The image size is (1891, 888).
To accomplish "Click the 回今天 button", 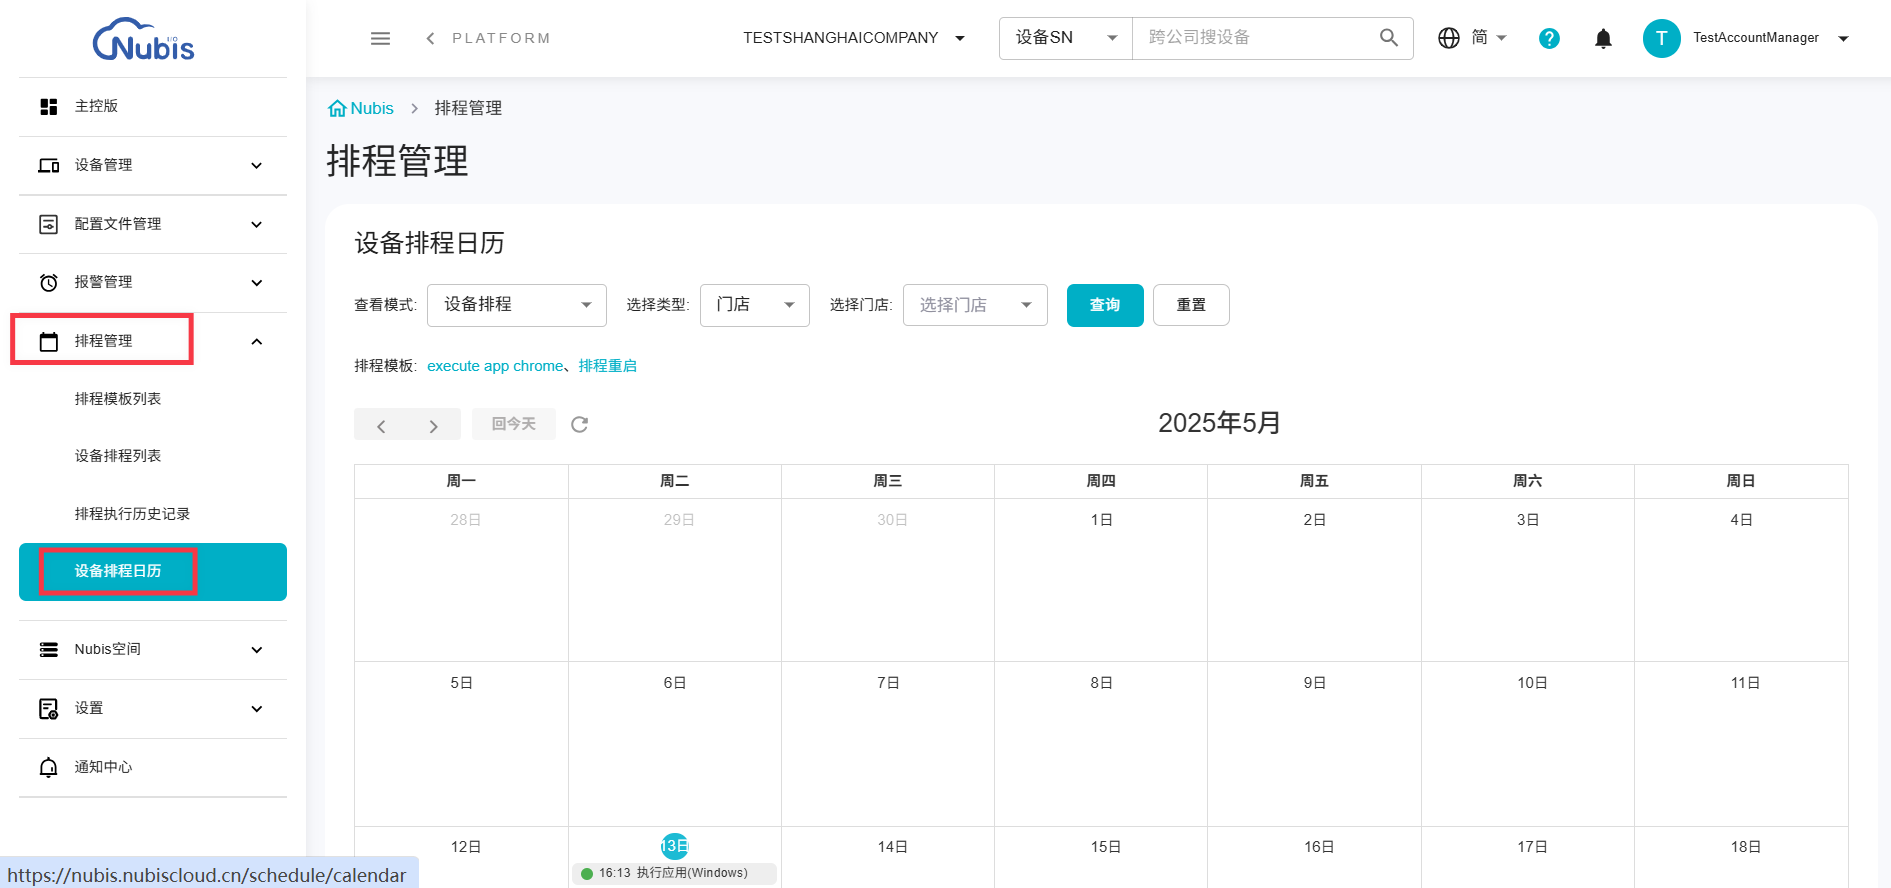I will pyautogui.click(x=514, y=424).
